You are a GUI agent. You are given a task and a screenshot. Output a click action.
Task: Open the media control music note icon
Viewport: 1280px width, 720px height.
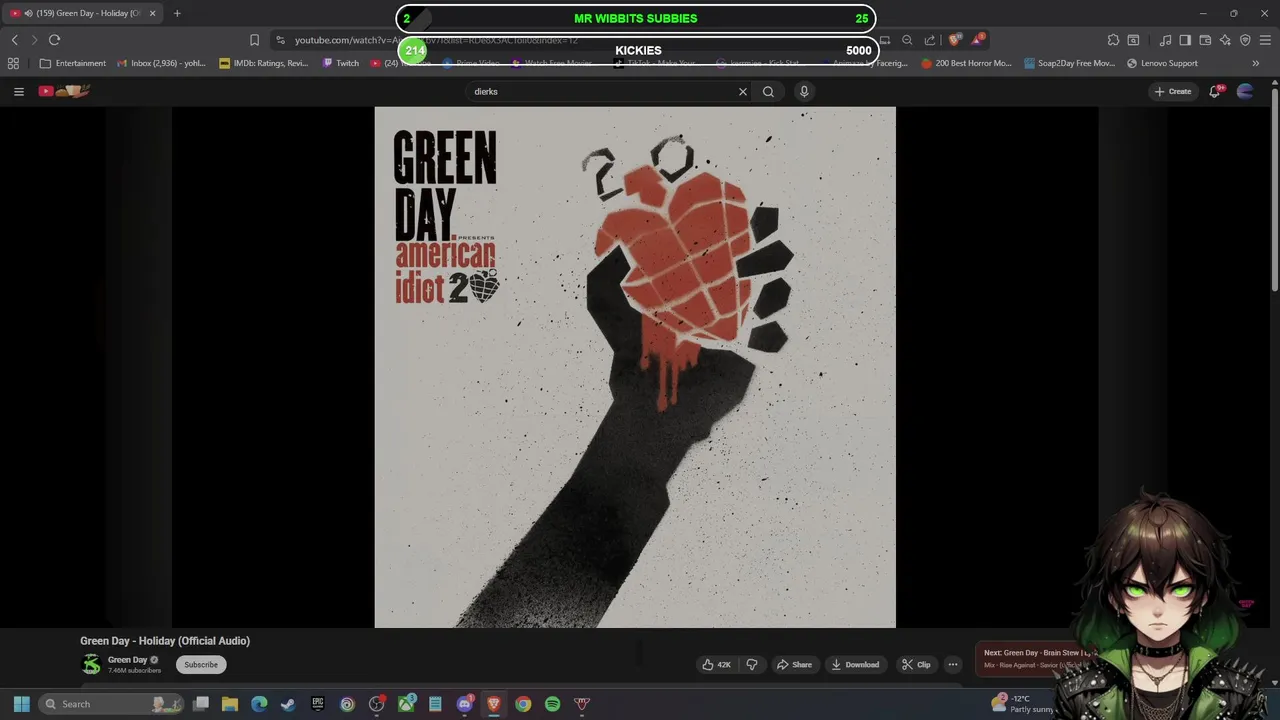[x=1165, y=40]
